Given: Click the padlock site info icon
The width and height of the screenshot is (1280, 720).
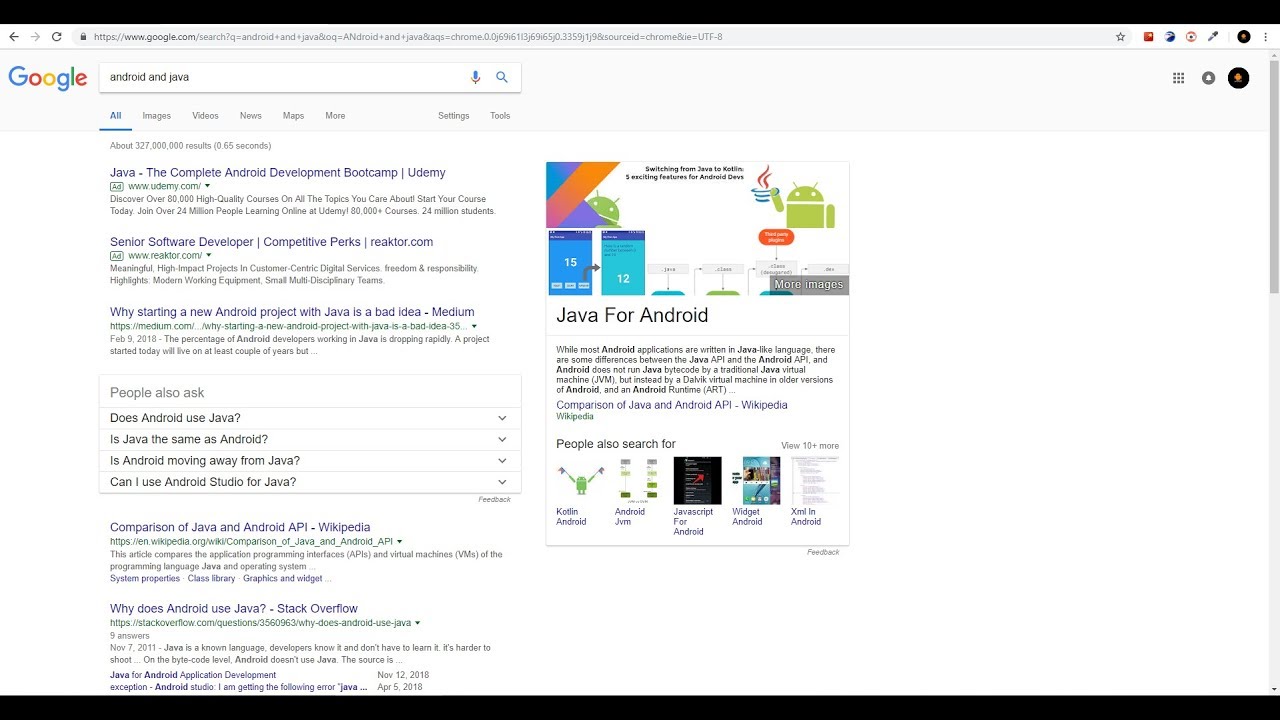Looking at the screenshot, I should click(84, 37).
